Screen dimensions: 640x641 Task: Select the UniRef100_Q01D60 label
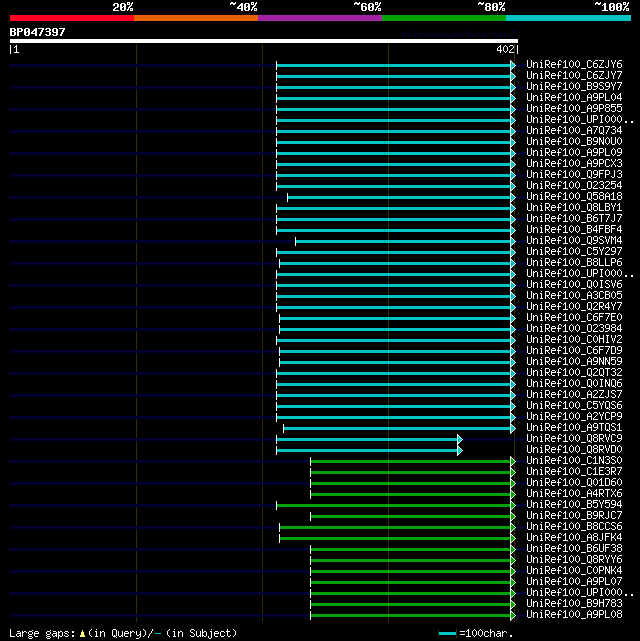[x=574, y=482]
